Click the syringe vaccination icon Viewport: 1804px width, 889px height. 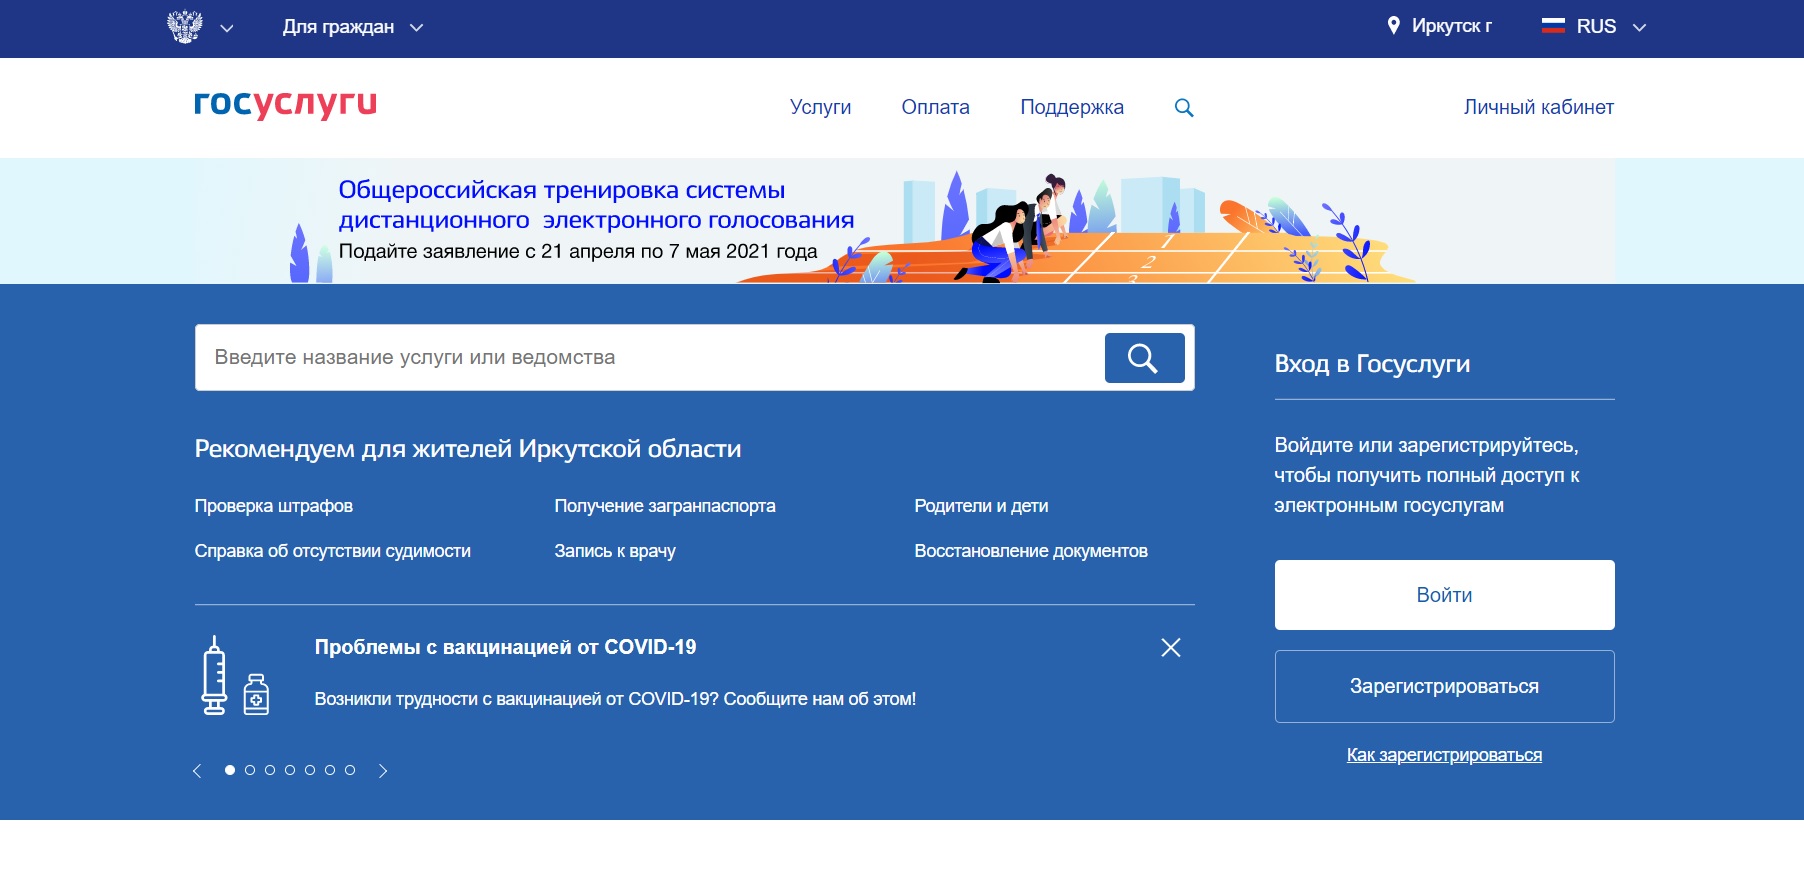pyautogui.click(x=214, y=675)
